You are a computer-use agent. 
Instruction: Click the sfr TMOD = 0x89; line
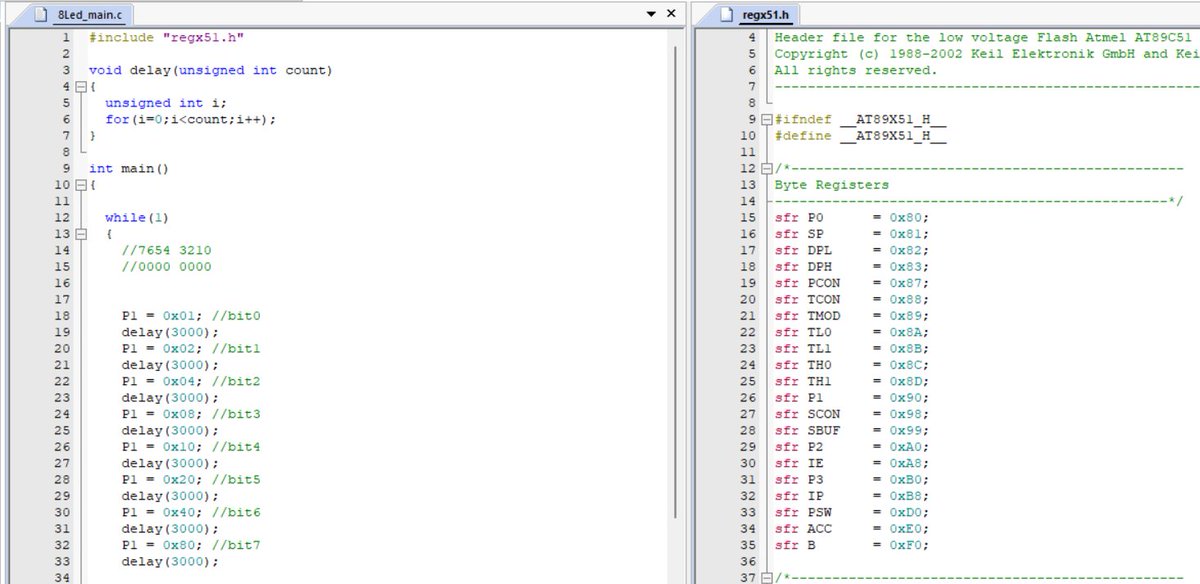[852, 316]
